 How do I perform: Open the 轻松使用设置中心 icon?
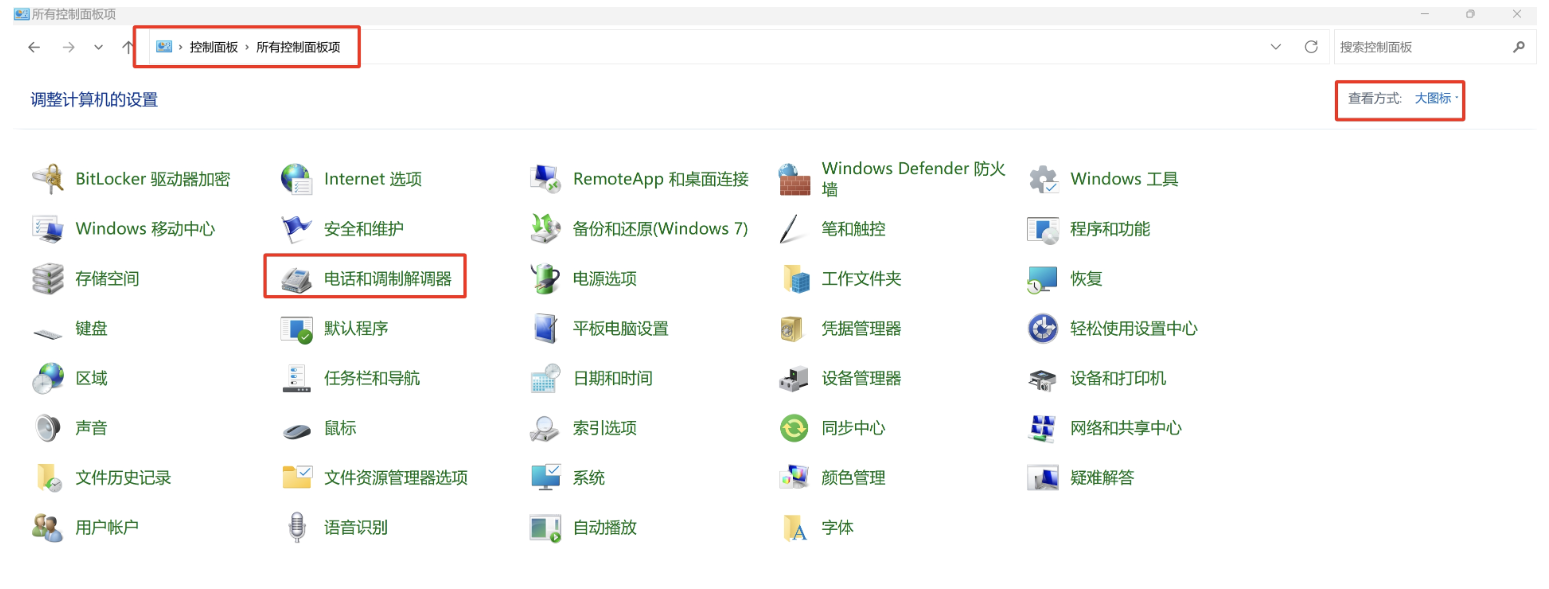pos(1043,329)
